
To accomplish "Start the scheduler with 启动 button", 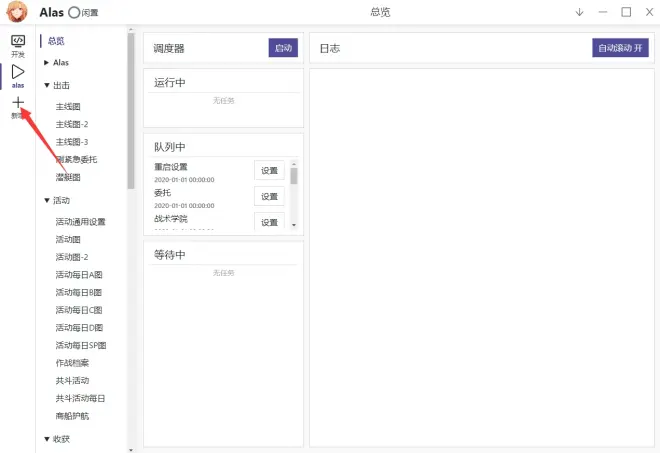I will coord(283,48).
